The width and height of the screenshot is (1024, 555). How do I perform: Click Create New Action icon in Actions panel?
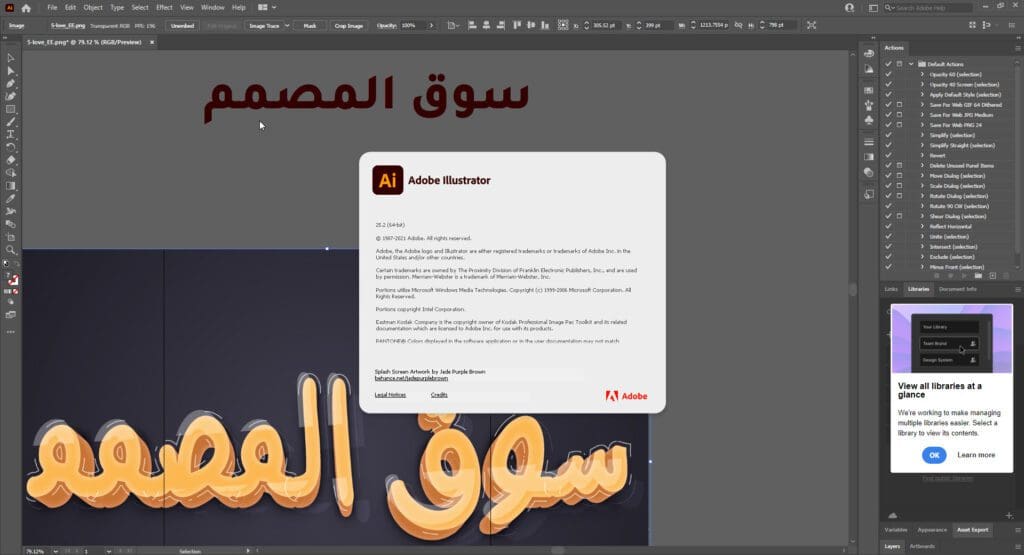[993, 276]
